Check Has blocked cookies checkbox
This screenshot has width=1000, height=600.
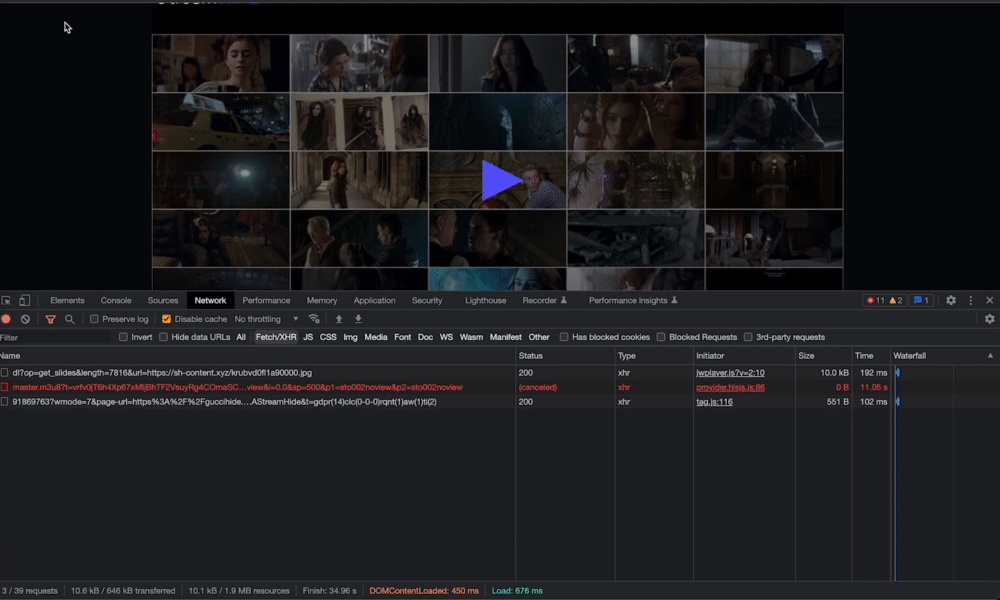564,337
